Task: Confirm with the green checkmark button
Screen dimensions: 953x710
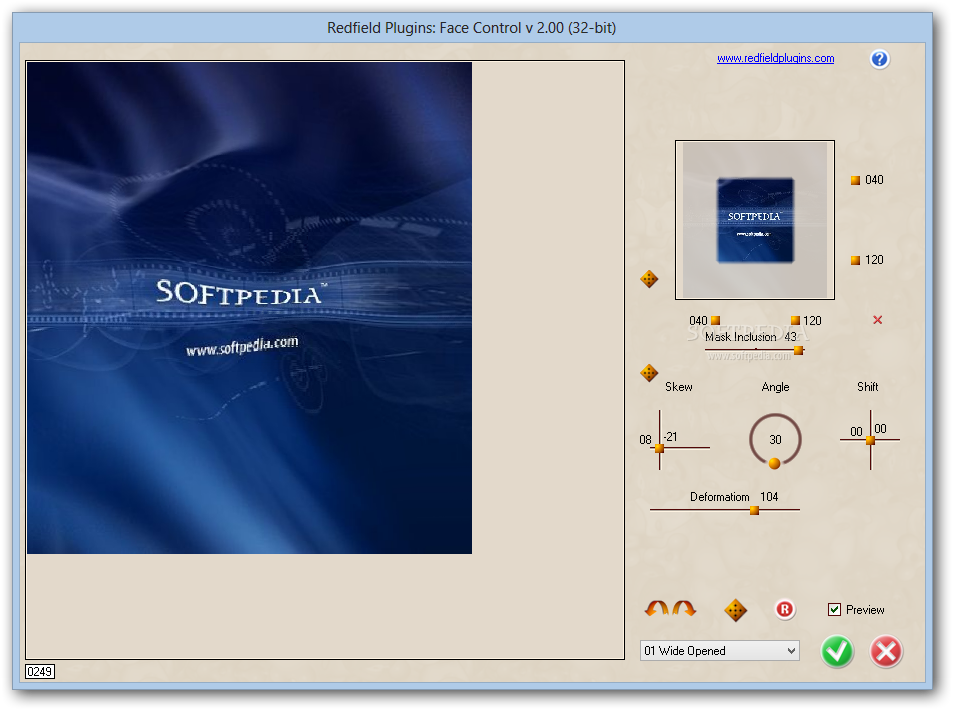Action: pyautogui.click(x=838, y=652)
